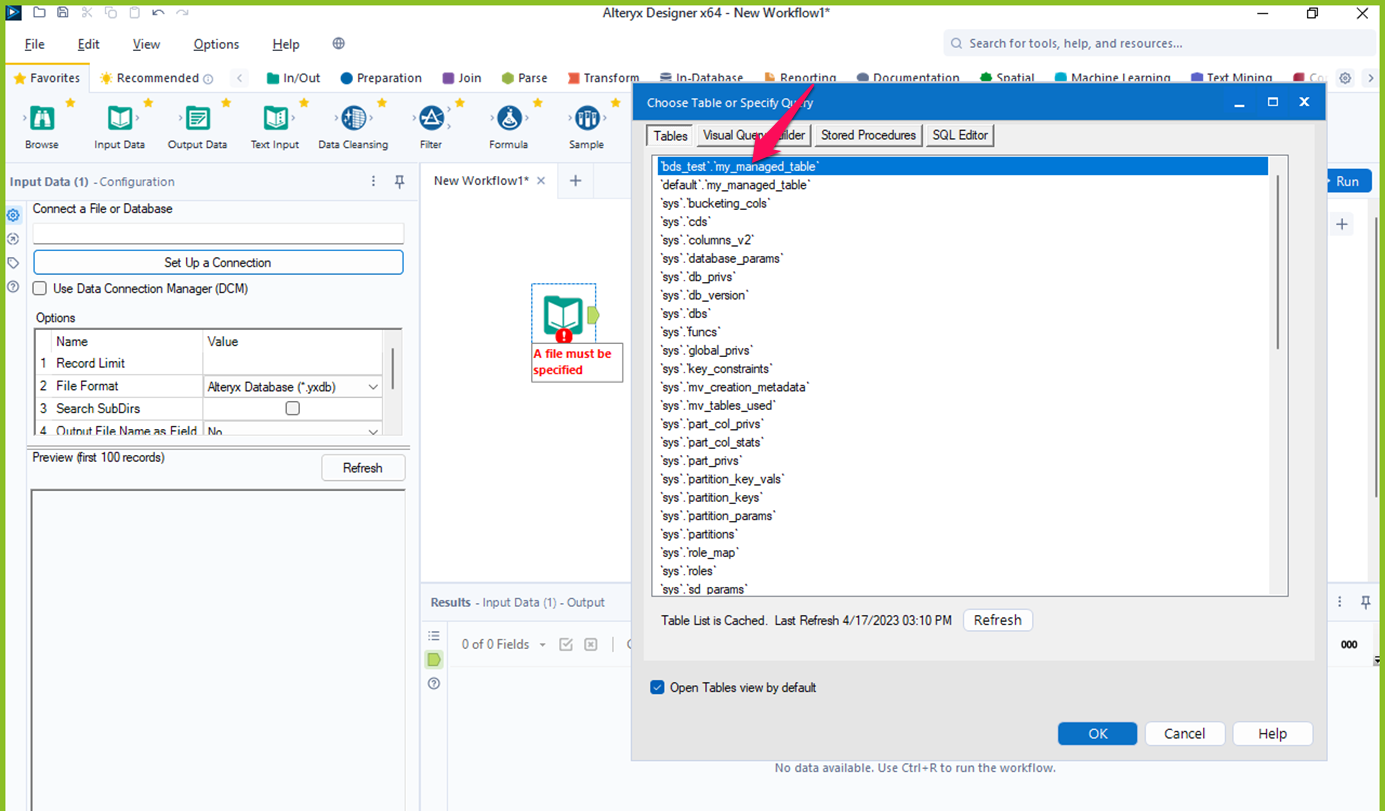This screenshot has width=1385, height=811.
Task: Select `sys`.`partitions` table row
Action: click(963, 534)
